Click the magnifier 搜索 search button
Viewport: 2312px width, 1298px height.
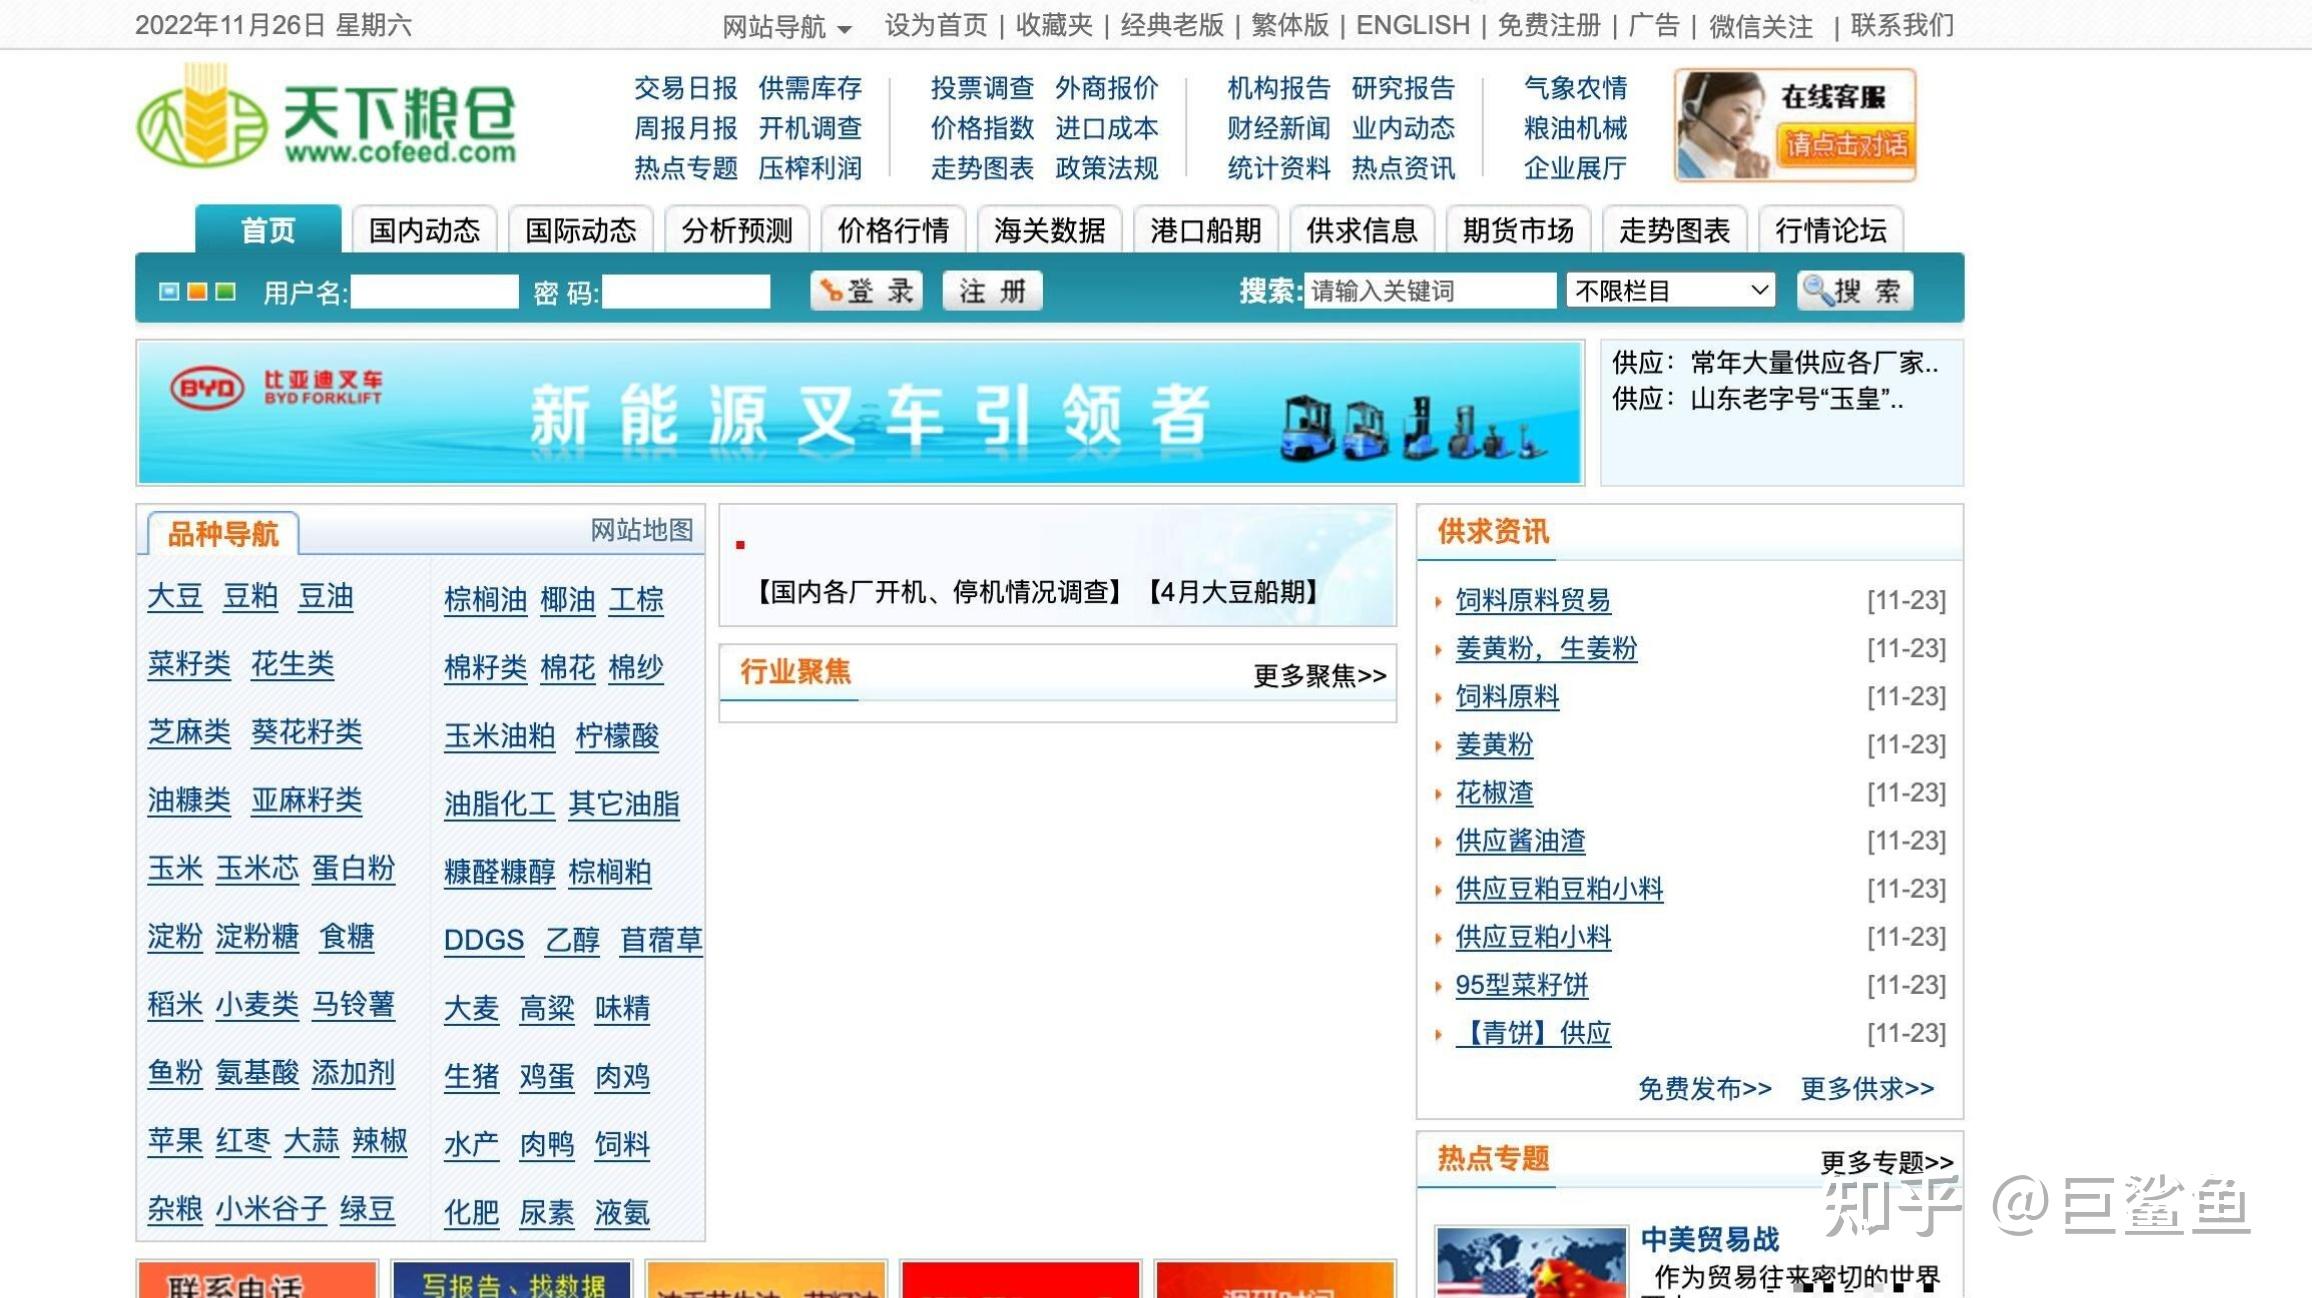(x=1854, y=291)
